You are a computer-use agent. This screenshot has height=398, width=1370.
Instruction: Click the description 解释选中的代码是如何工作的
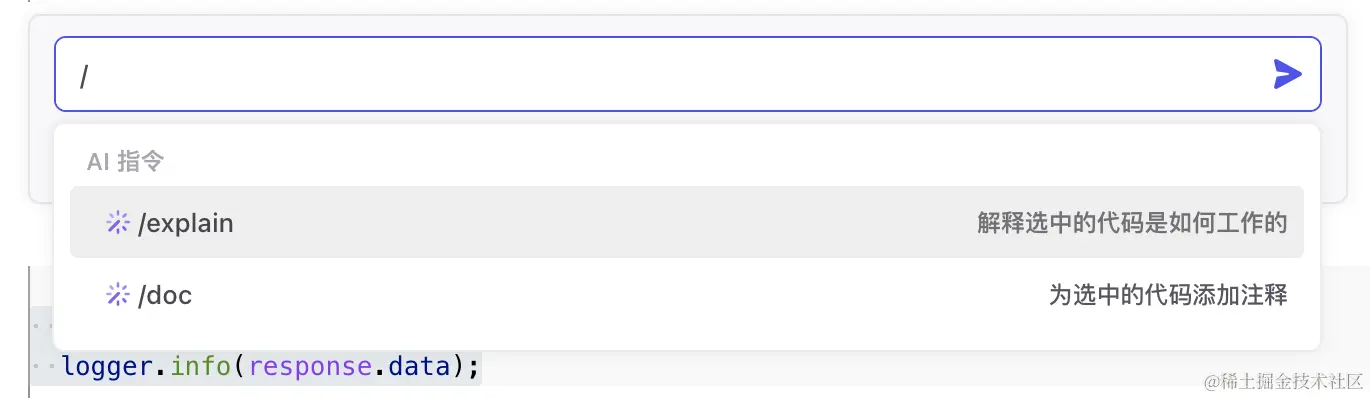click(x=1132, y=223)
